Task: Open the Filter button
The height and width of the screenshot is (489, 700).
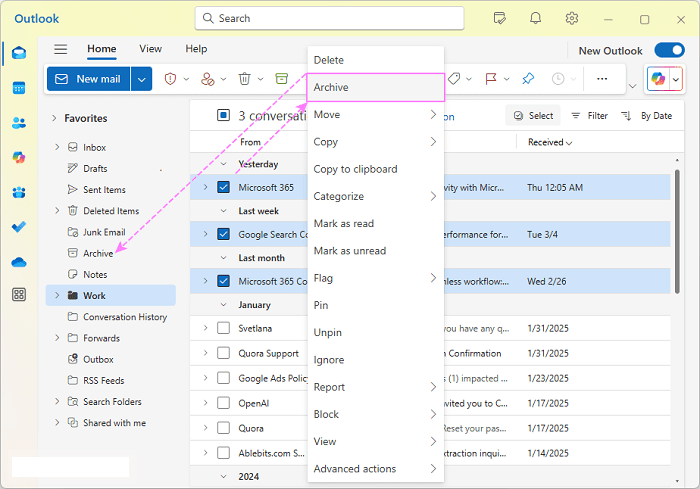Action: [589, 116]
